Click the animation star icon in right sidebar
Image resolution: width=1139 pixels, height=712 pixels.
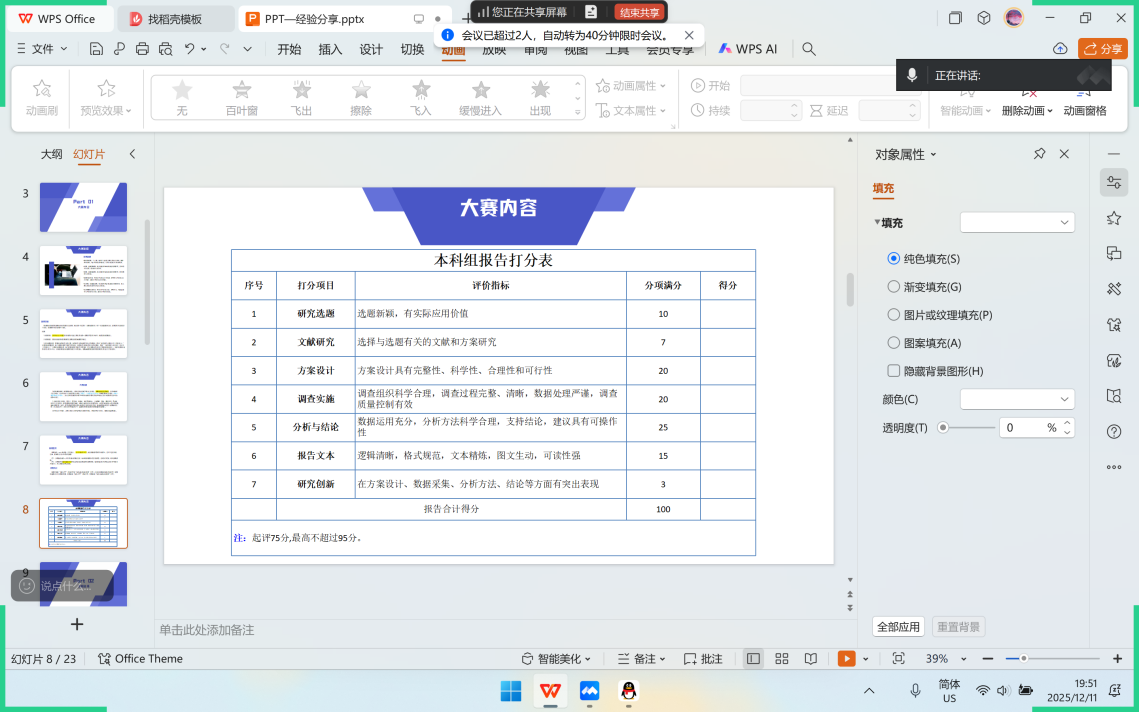[x=1114, y=218]
